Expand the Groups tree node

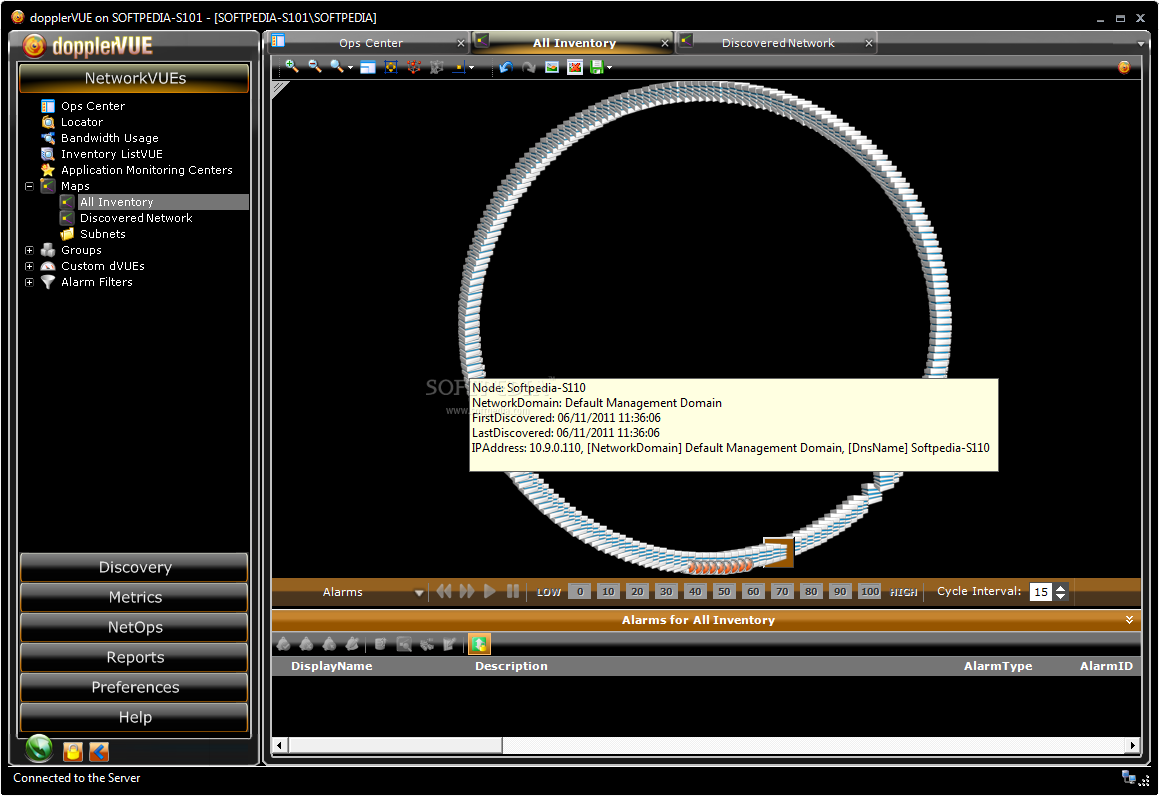pos(29,250)
